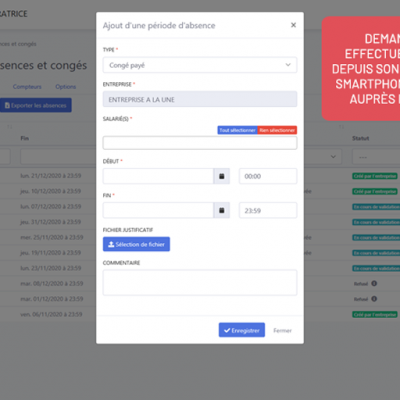The width and height of the screenshot is (400, 400).
Task: Open the Options tab
Action: coord(66,87)
